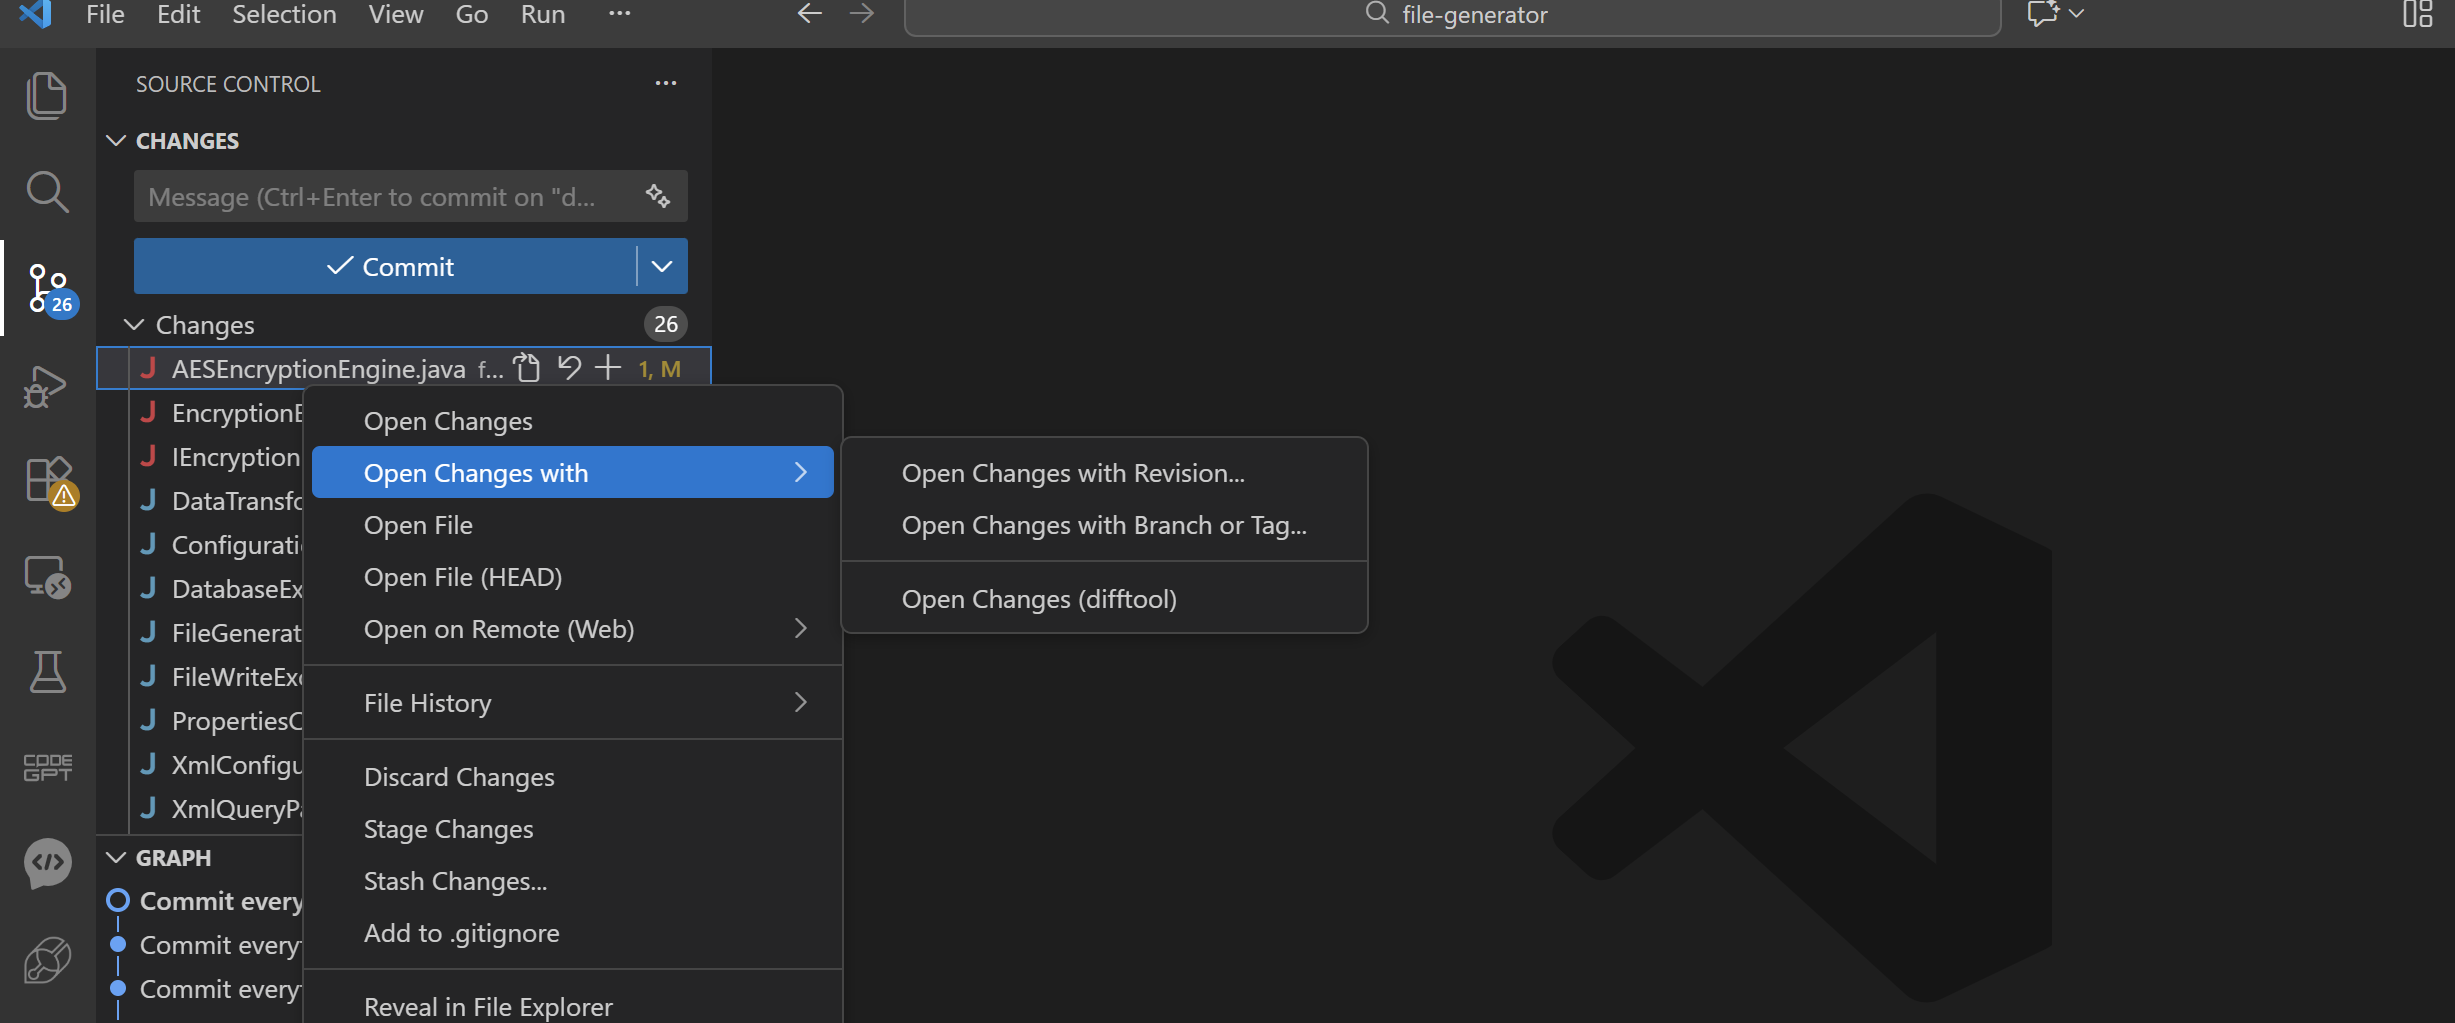Image resolution: width=2455 pixels, height=1023 pixels.
Task: Choose Stage Changes in context menu
Action: (x=448, y=829)
